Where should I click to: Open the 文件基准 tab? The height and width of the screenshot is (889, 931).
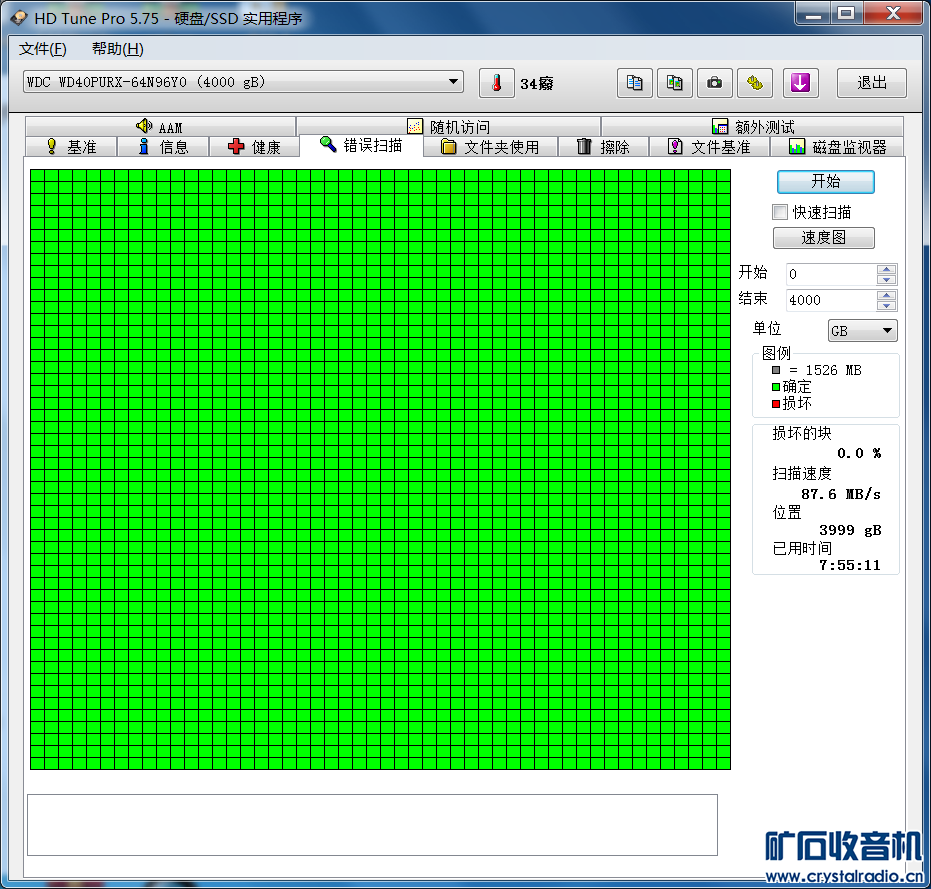(710, 147)
